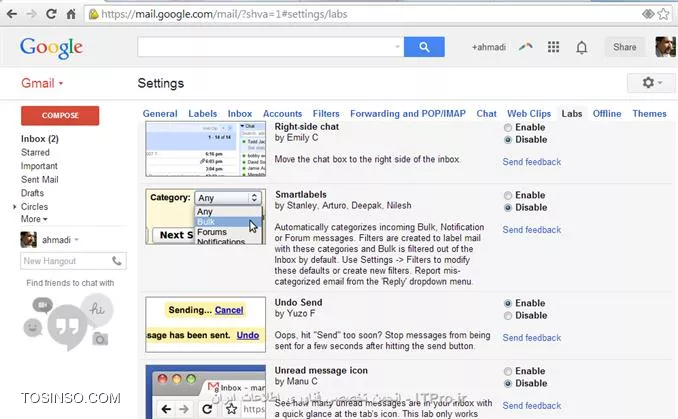Open the Web Clips tab
The image size is (678, 419).
(x=529, y=114)
